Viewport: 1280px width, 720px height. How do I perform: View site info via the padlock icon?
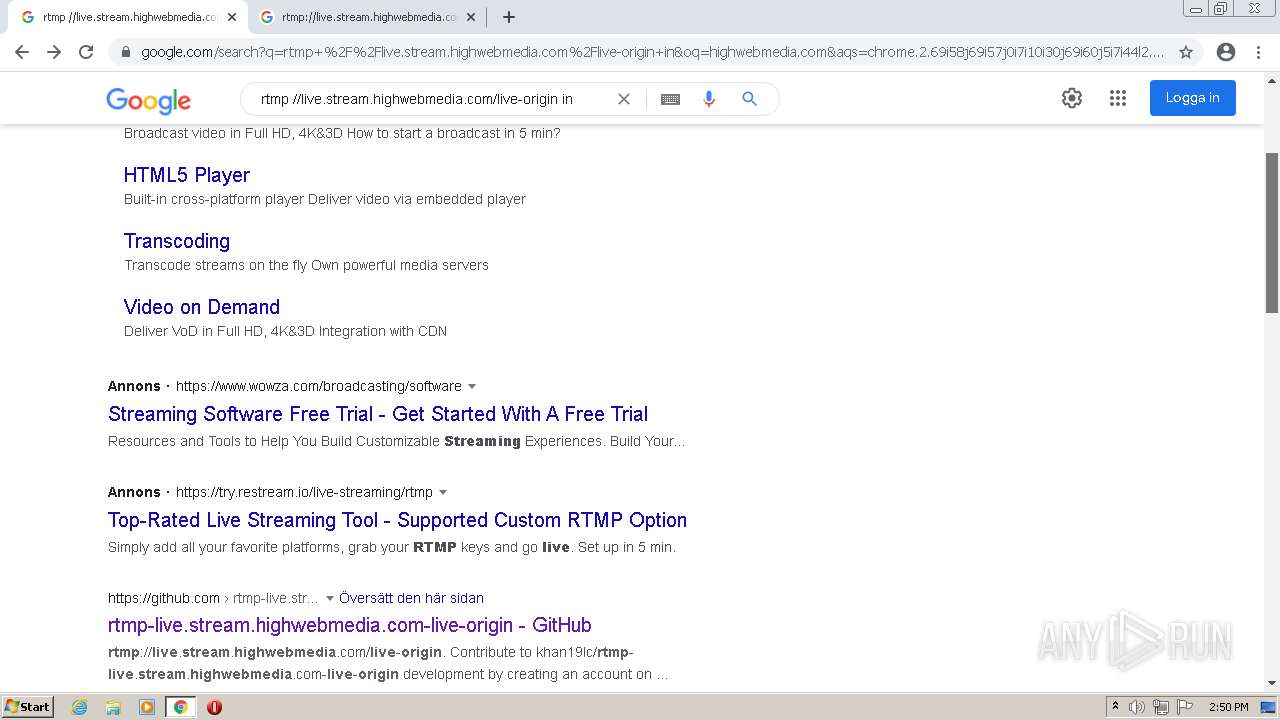[x=126, y=52]
